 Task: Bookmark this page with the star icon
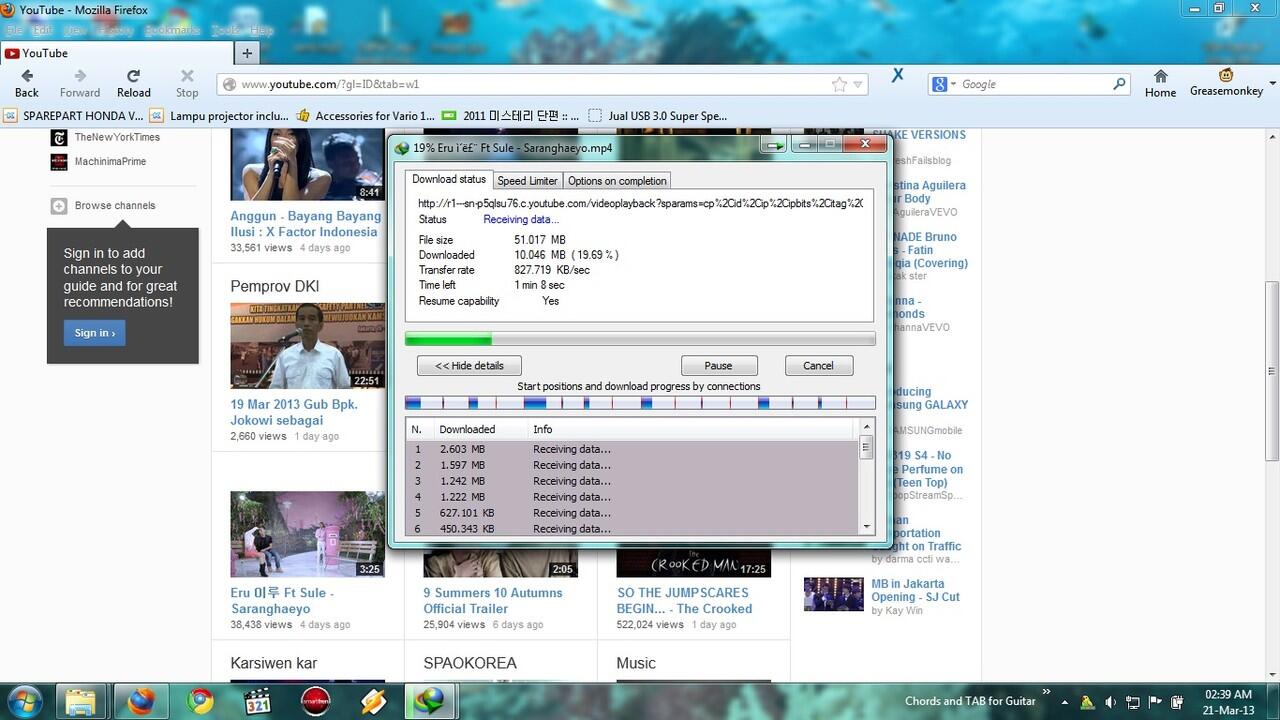coord(840,85)
